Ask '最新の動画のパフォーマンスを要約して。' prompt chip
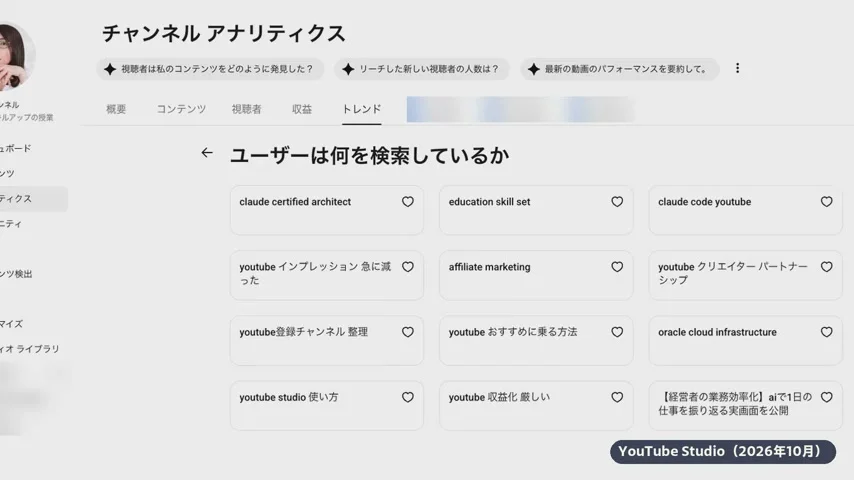Image resolution: width=854 pixels, height=480 pixels. coord(619,69)
